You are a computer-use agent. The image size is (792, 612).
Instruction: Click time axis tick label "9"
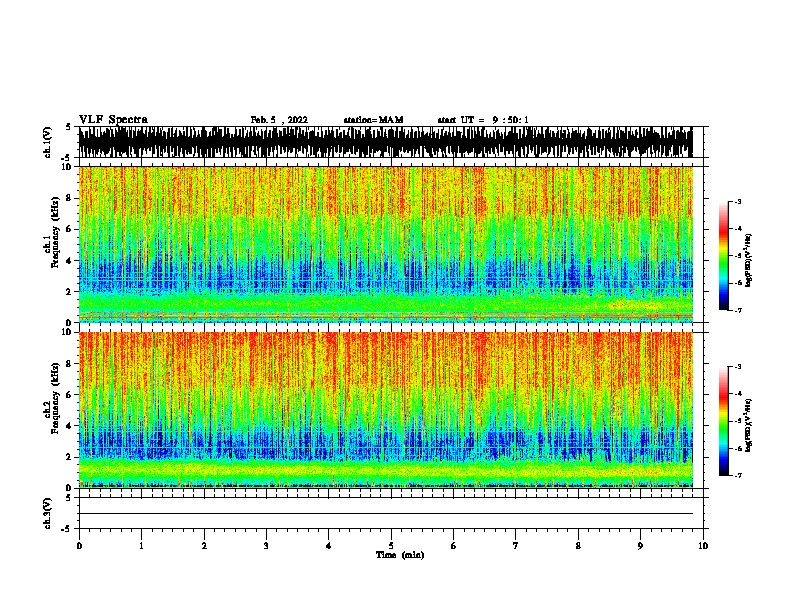[x=640, y=546]
